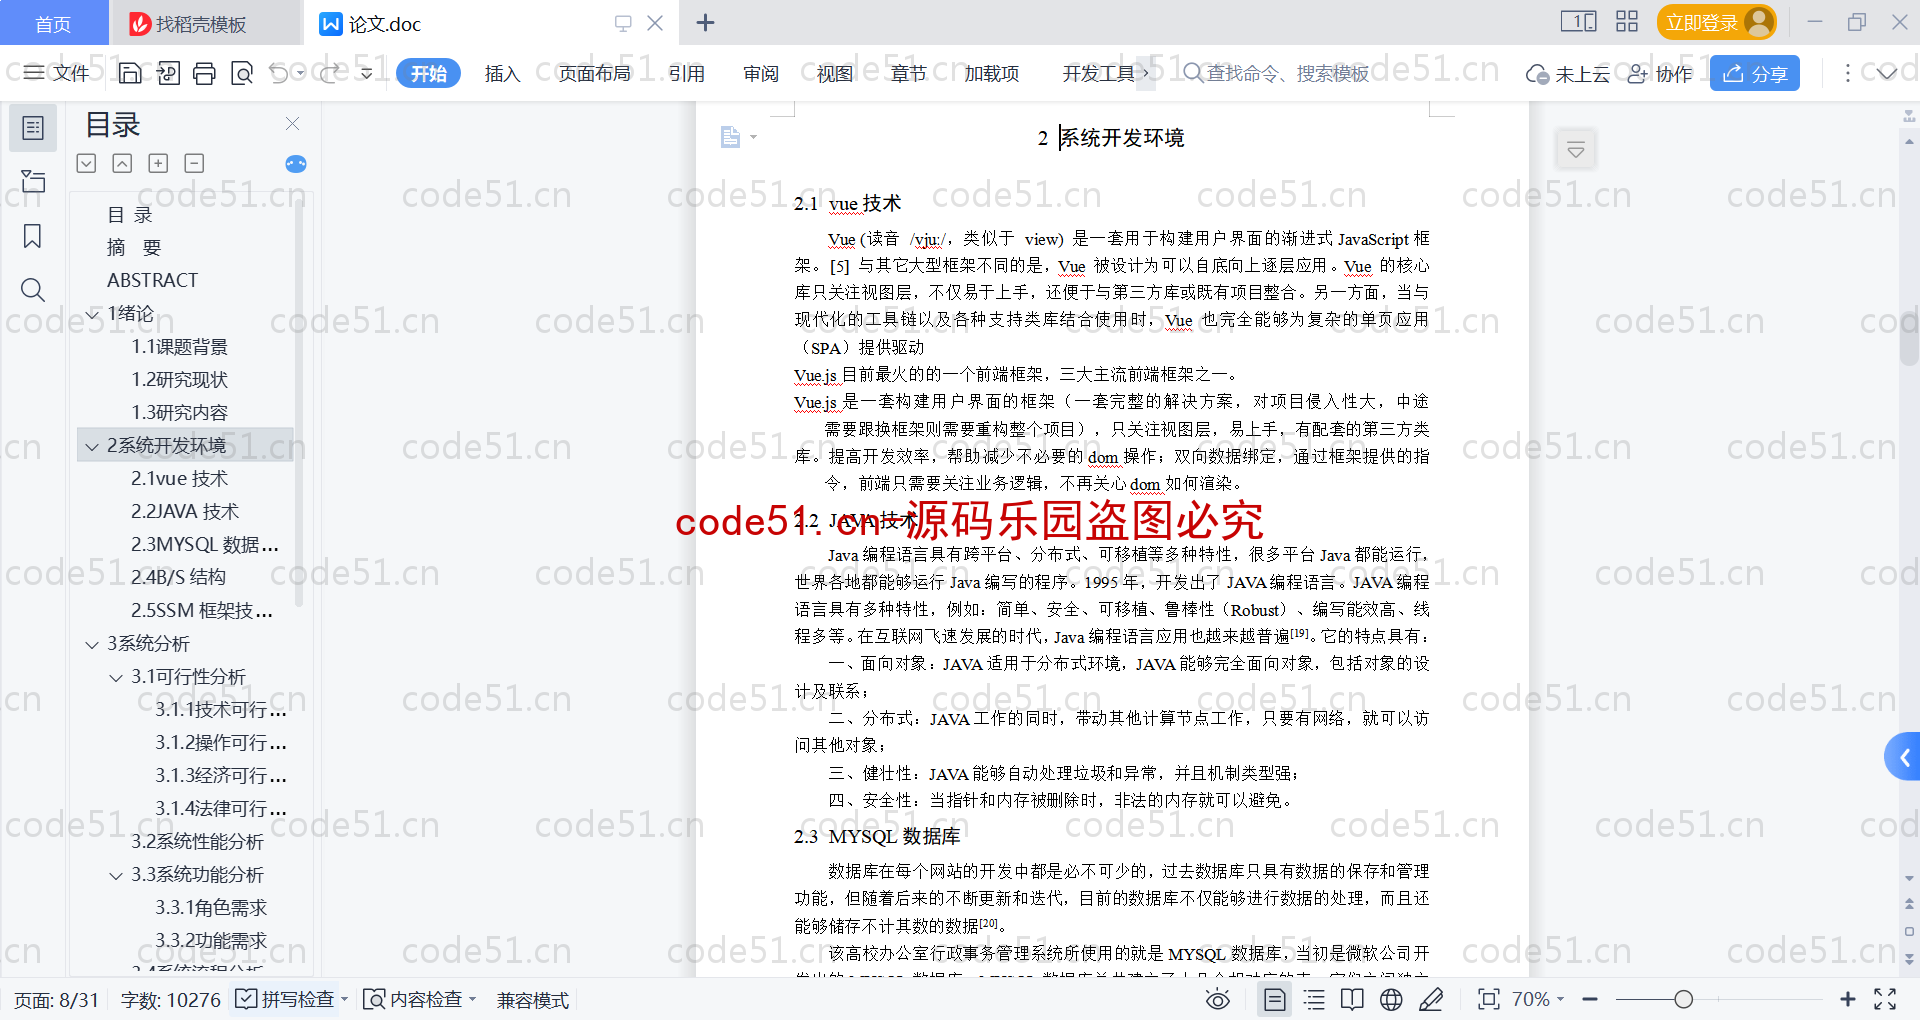Switch to reading view book icon
This screenshot has width=1920, height=1020.
pos(1352,999)
